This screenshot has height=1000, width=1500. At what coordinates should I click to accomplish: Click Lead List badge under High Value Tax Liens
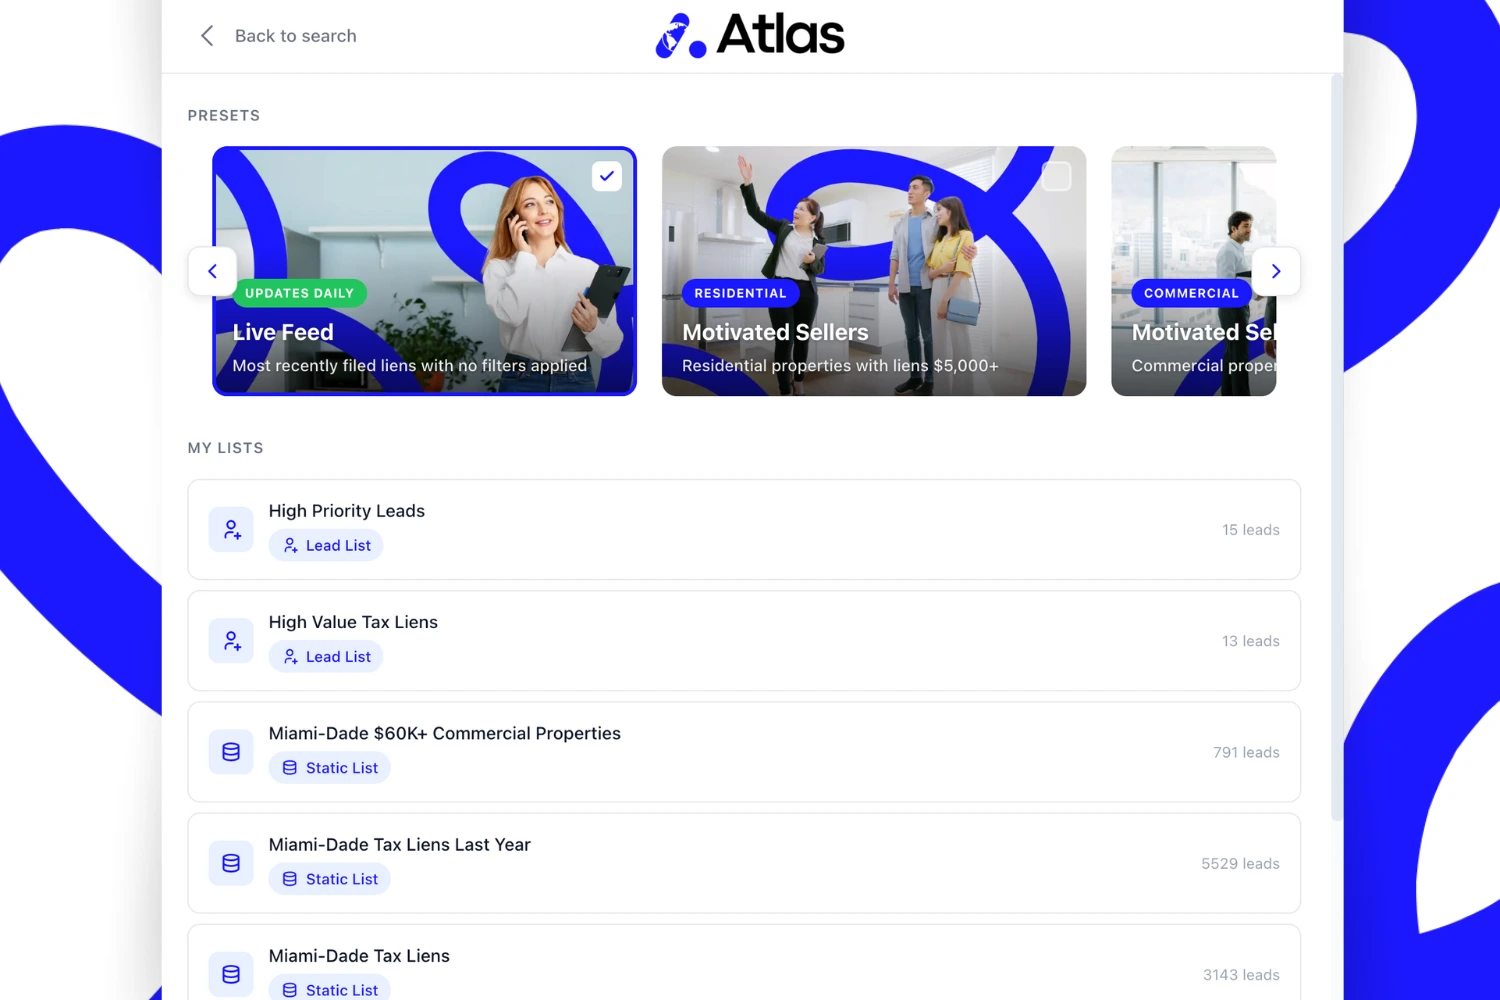pyautogui.click(x=326, y=657)
